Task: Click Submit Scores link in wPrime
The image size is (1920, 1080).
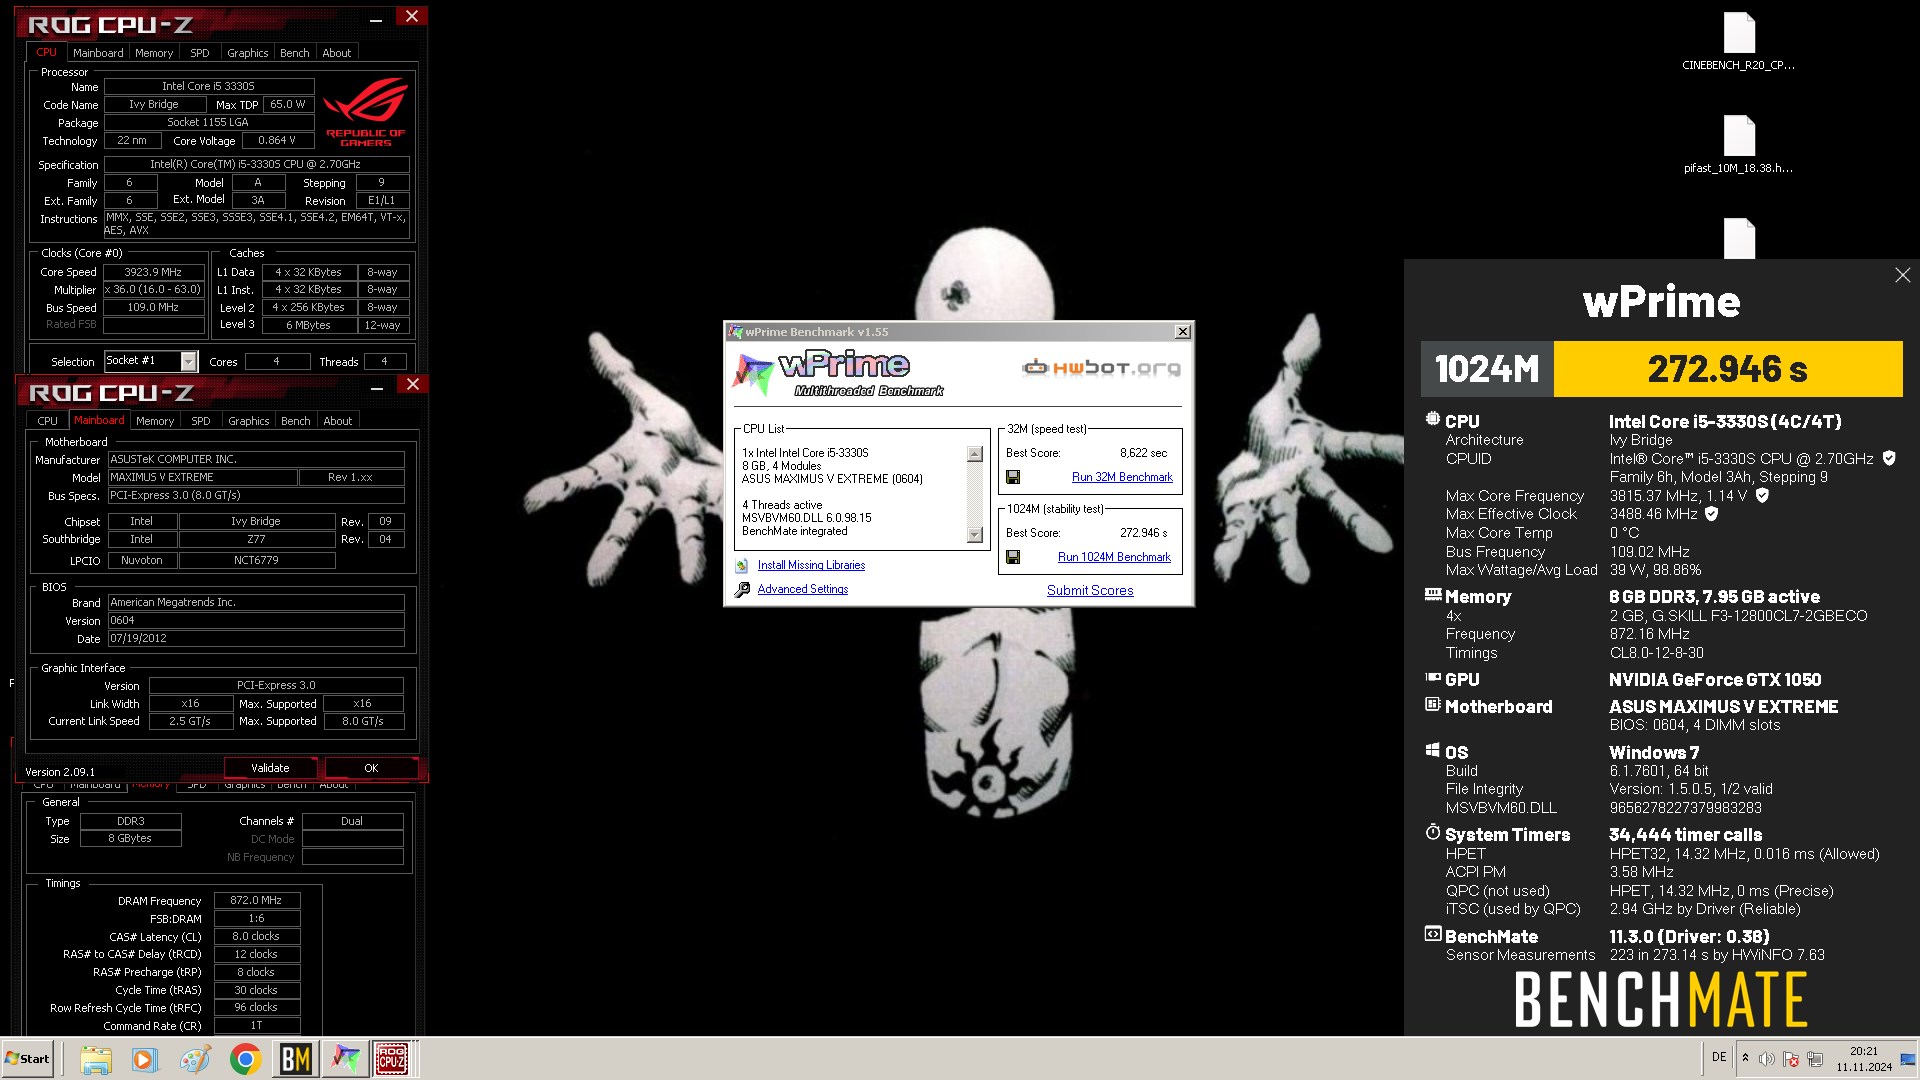Action: [1090, 590]
